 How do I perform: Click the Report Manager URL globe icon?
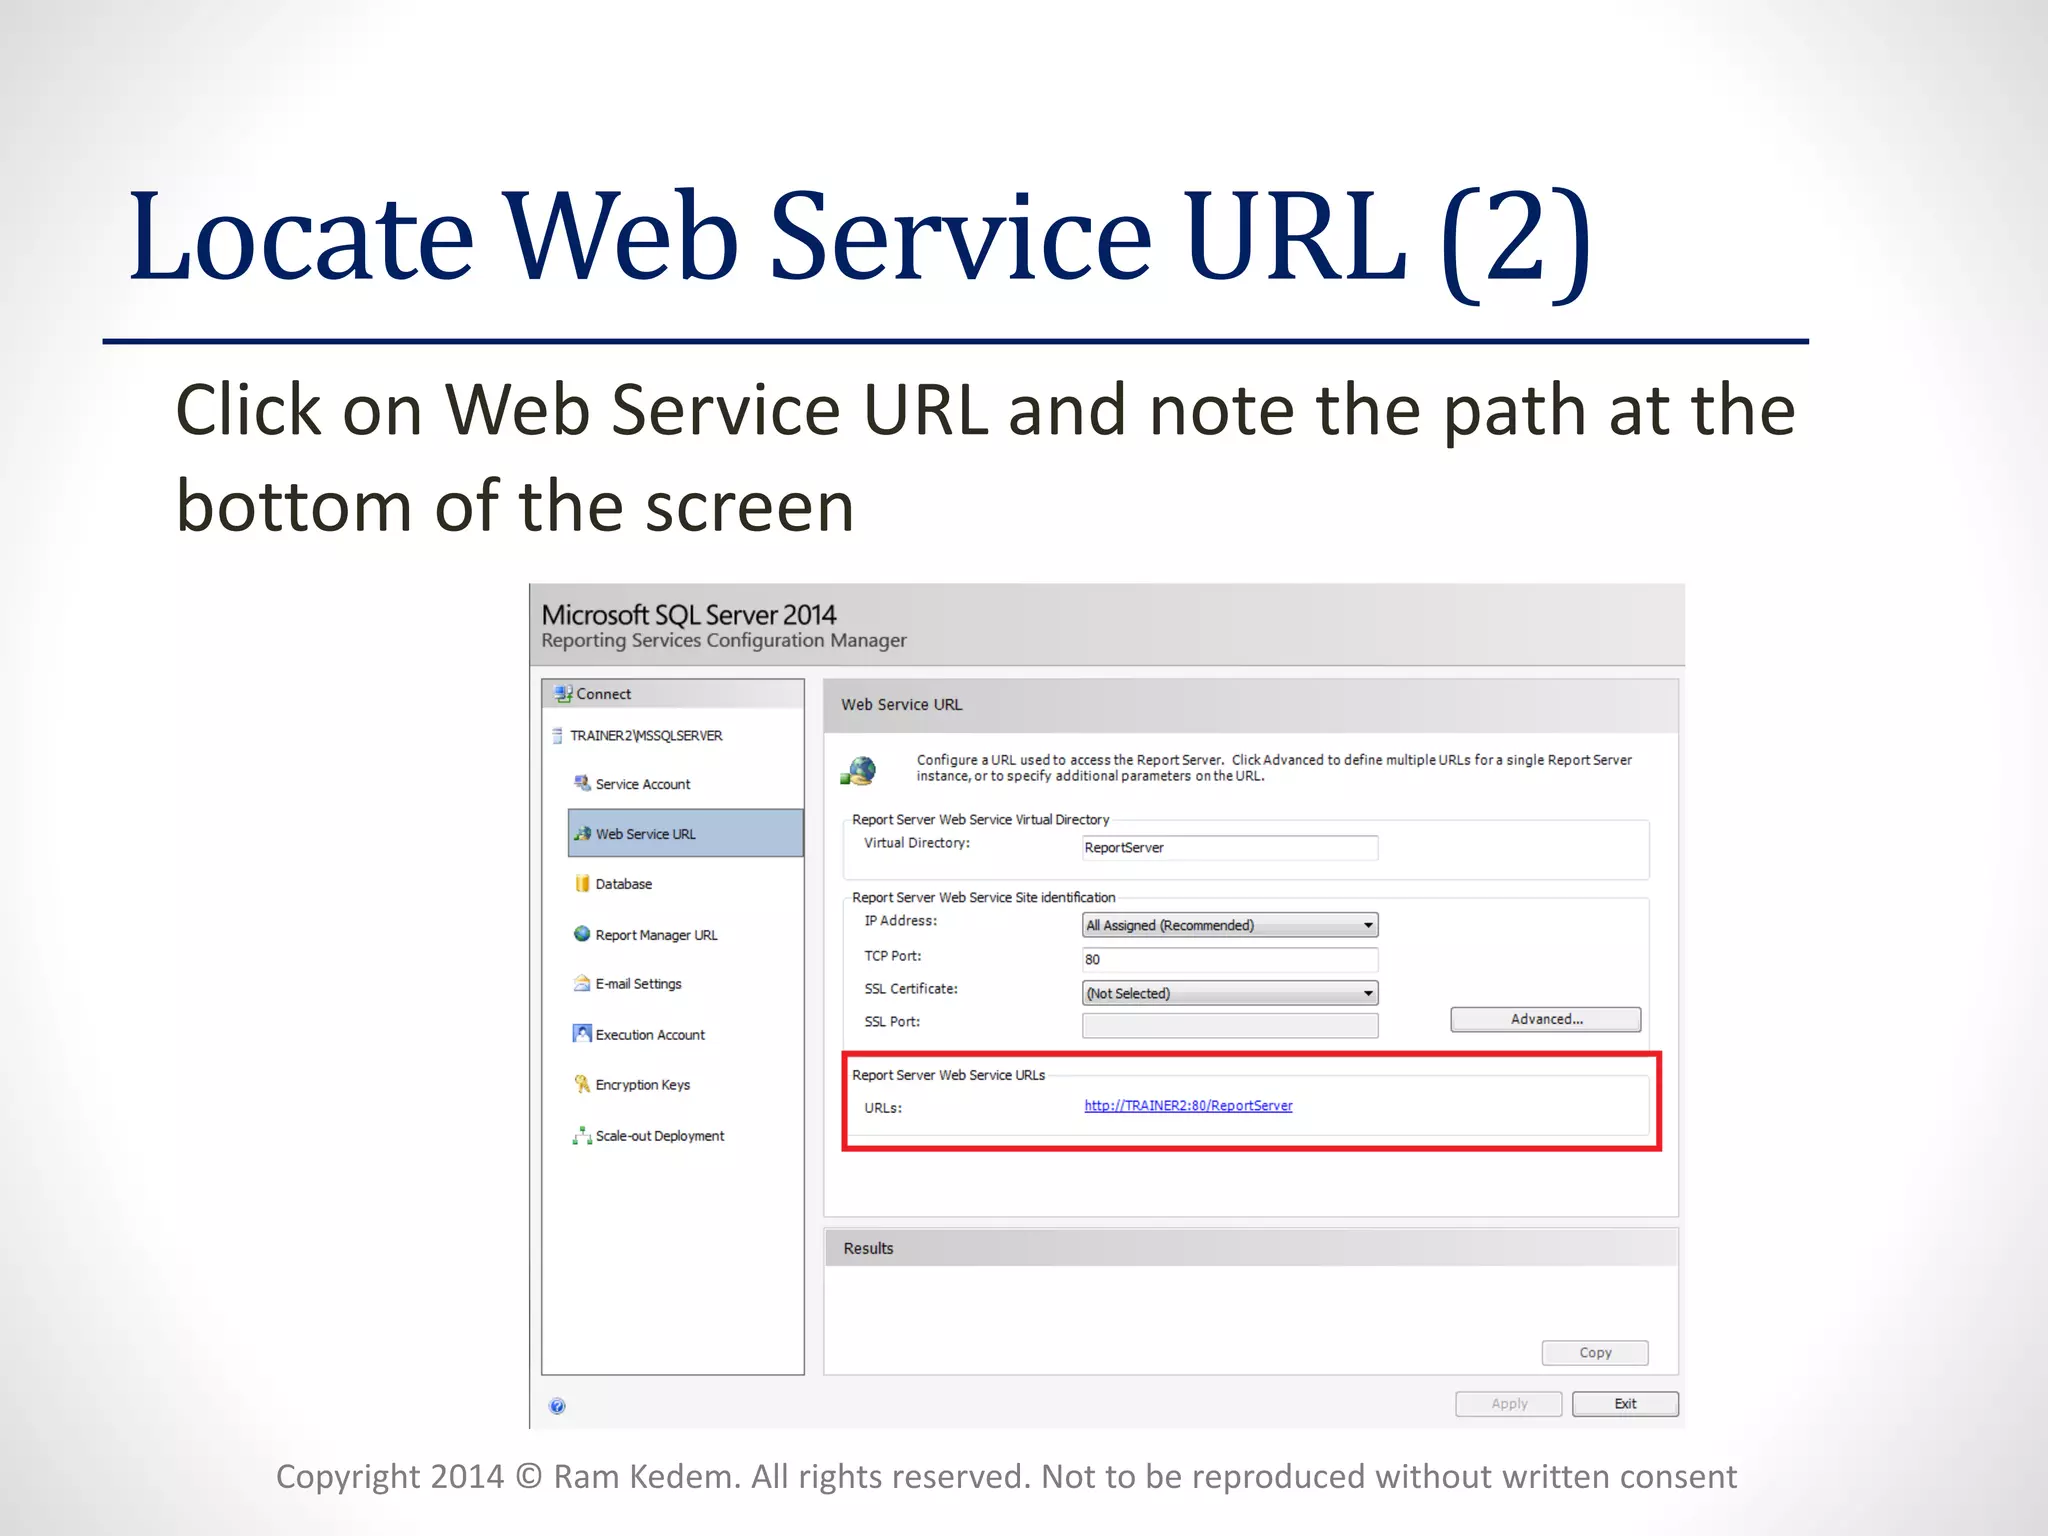[582, 934]
